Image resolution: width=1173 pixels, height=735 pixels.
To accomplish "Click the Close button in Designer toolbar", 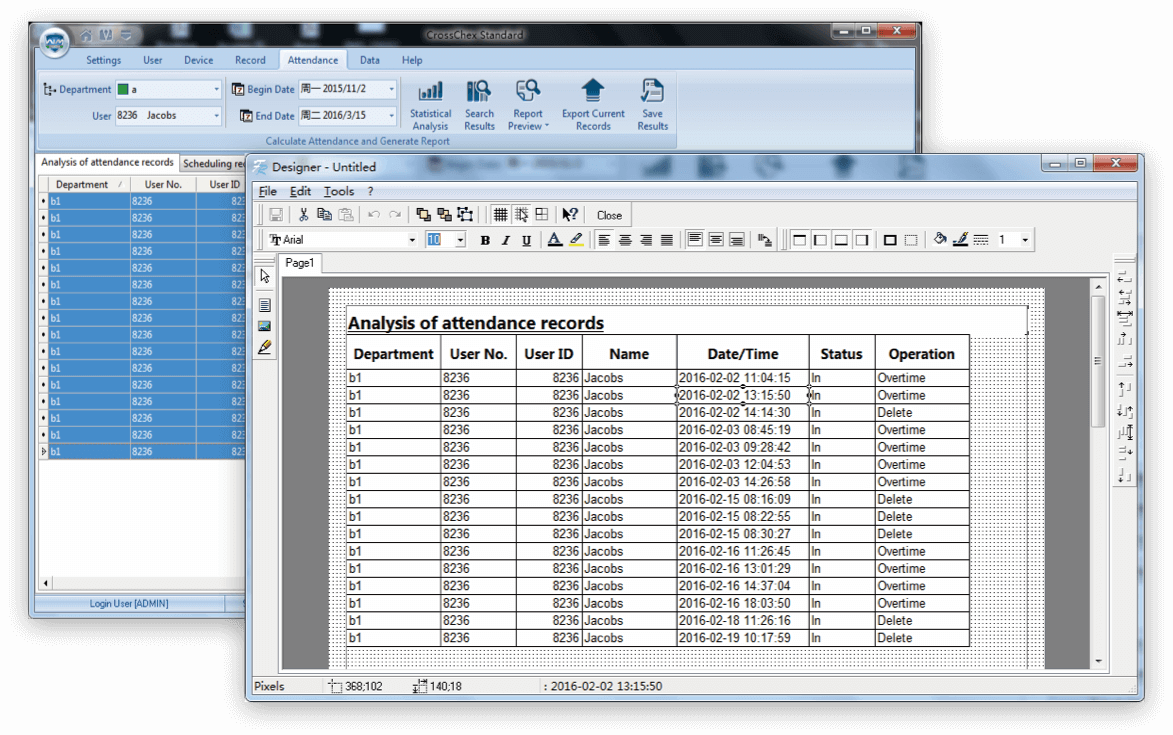I will click(x=609, y=214).
